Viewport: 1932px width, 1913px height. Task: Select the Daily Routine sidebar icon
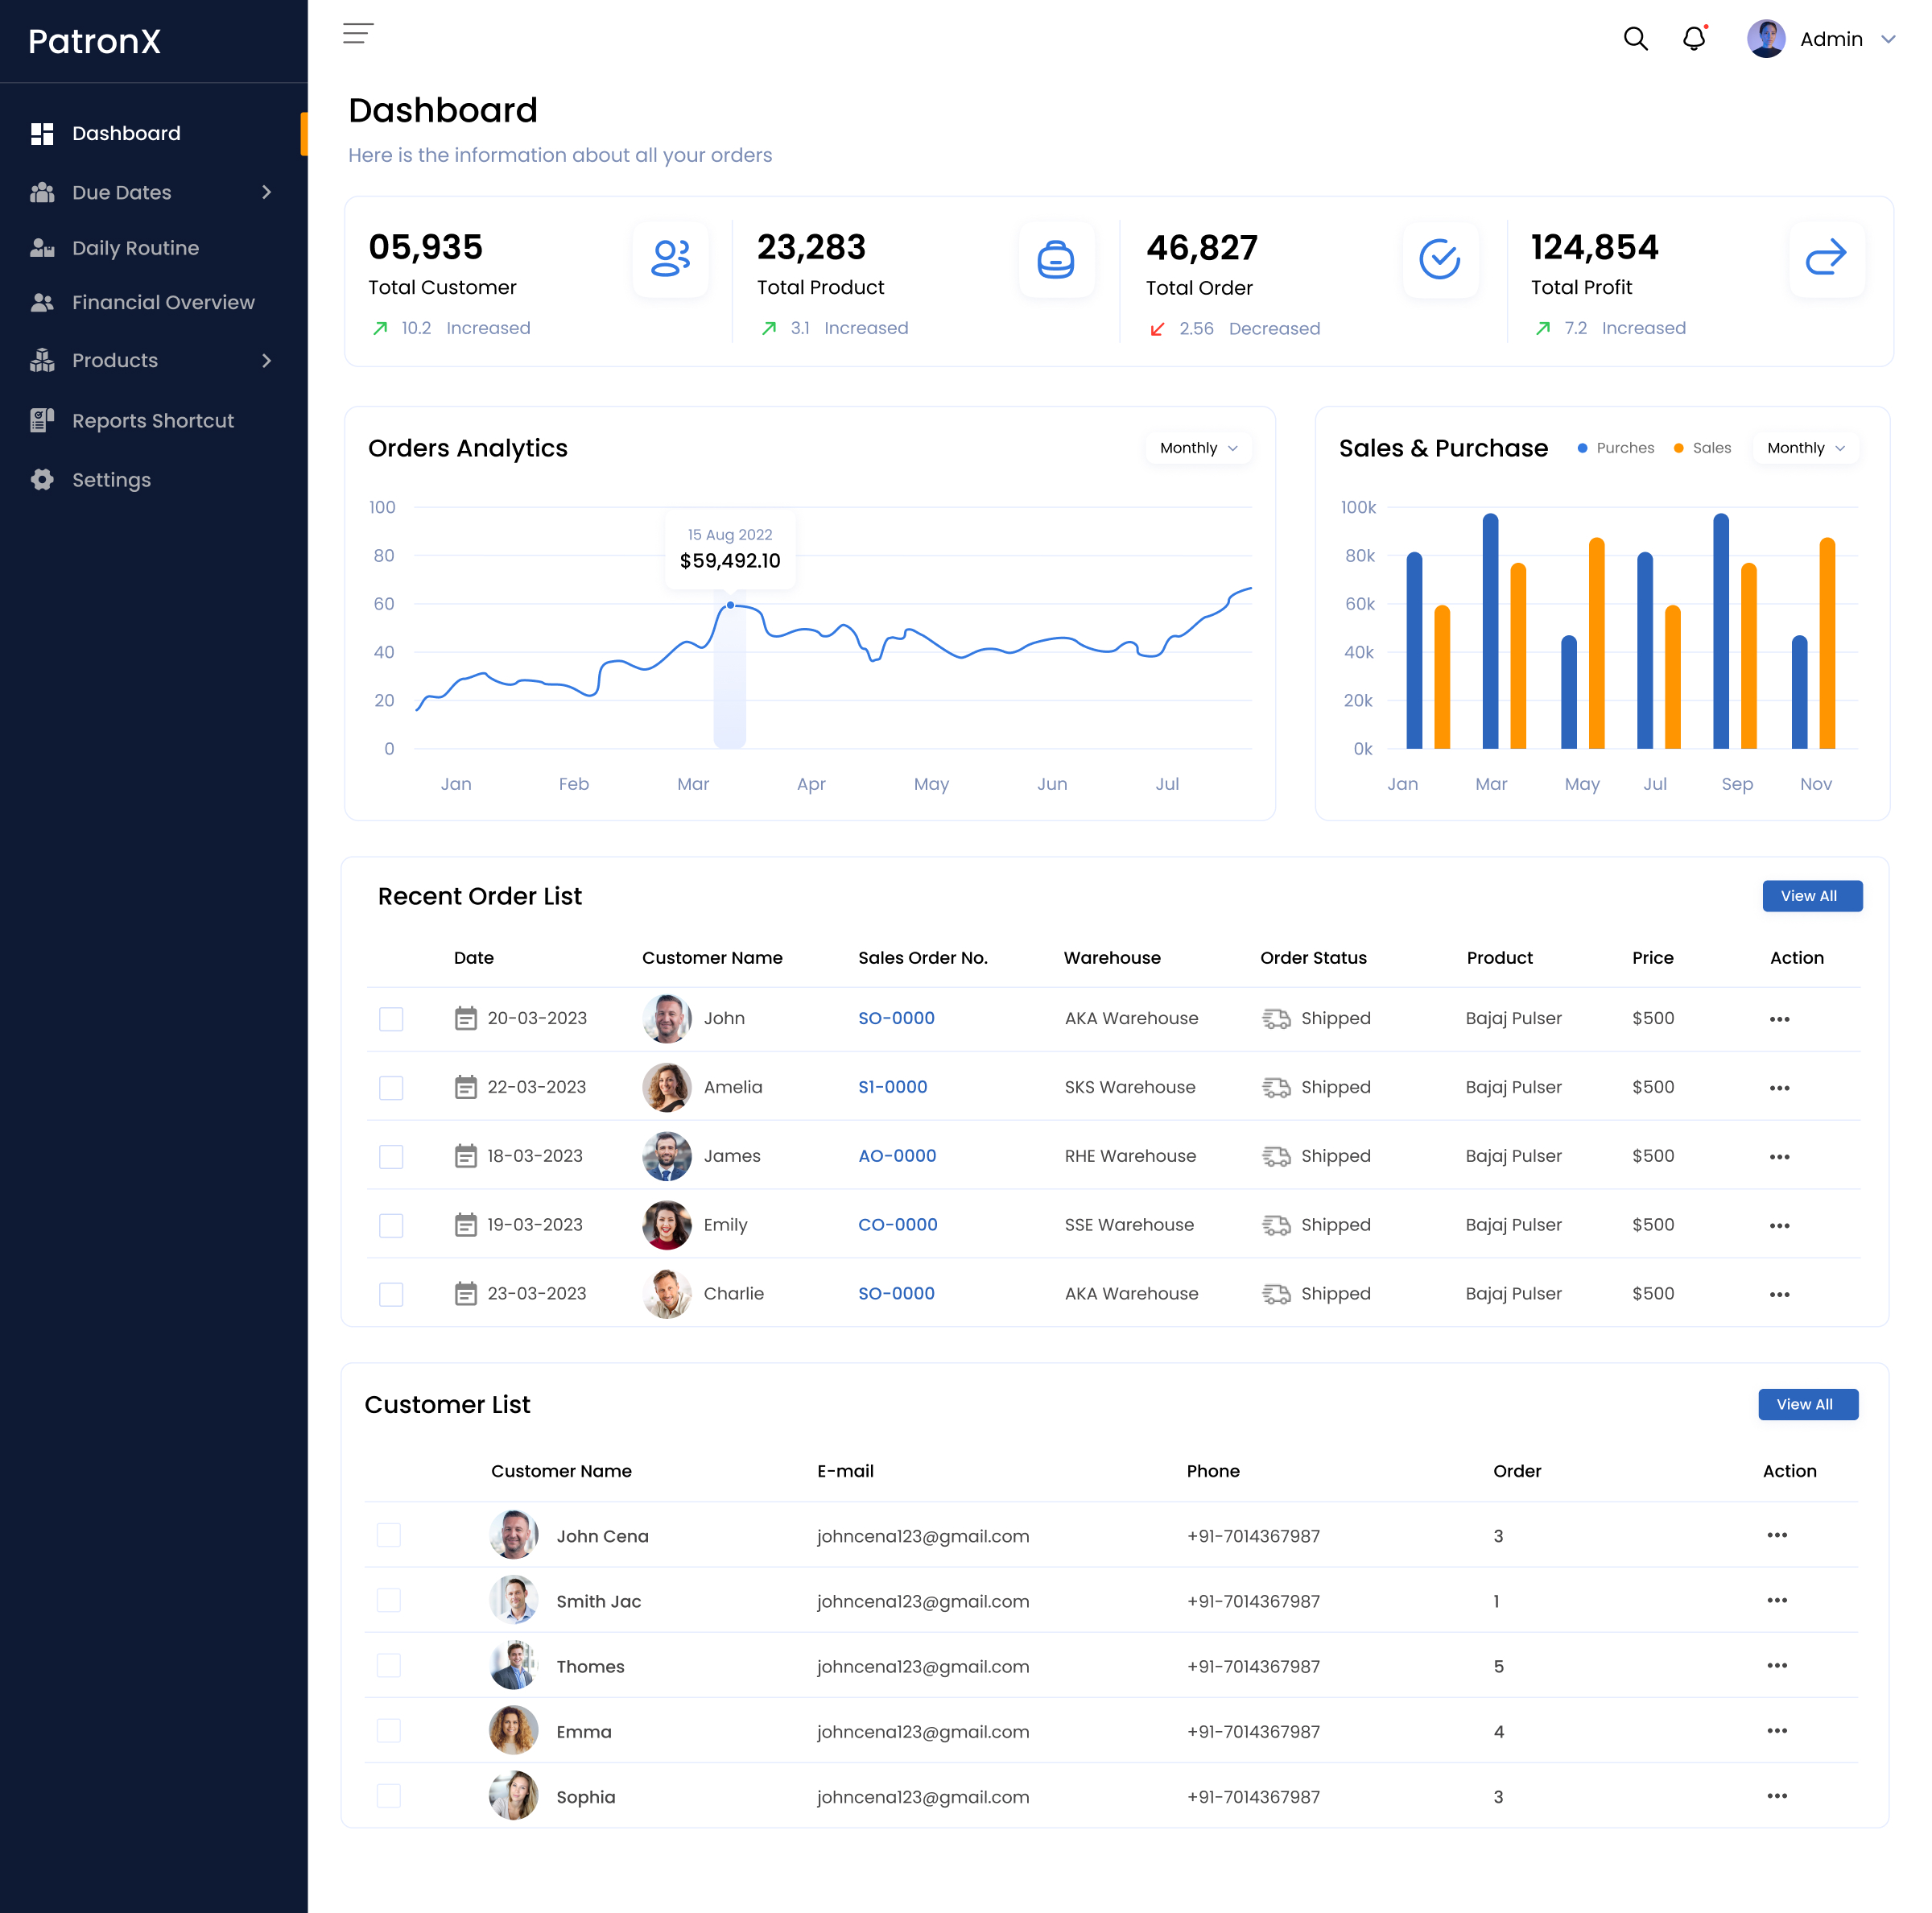[x=42, y=248]
